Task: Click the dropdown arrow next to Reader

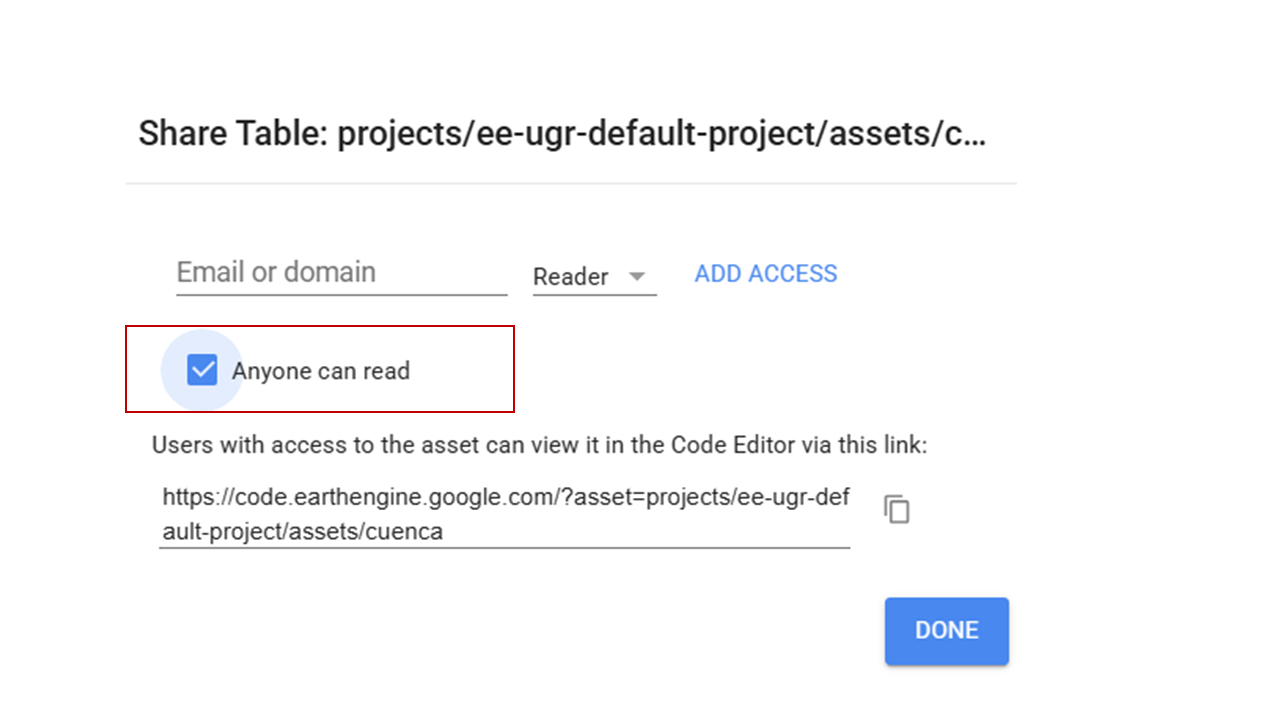Action: [637, 277]
